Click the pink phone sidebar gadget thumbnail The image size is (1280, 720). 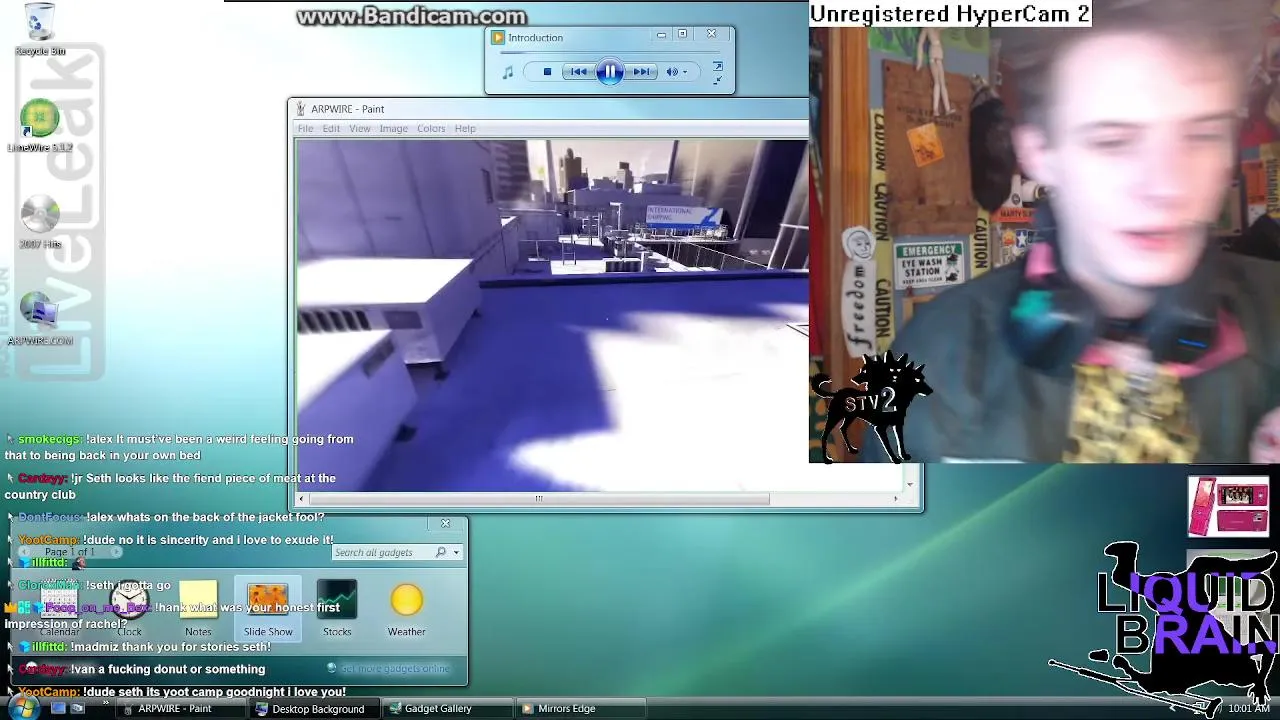pos(1228,507)
